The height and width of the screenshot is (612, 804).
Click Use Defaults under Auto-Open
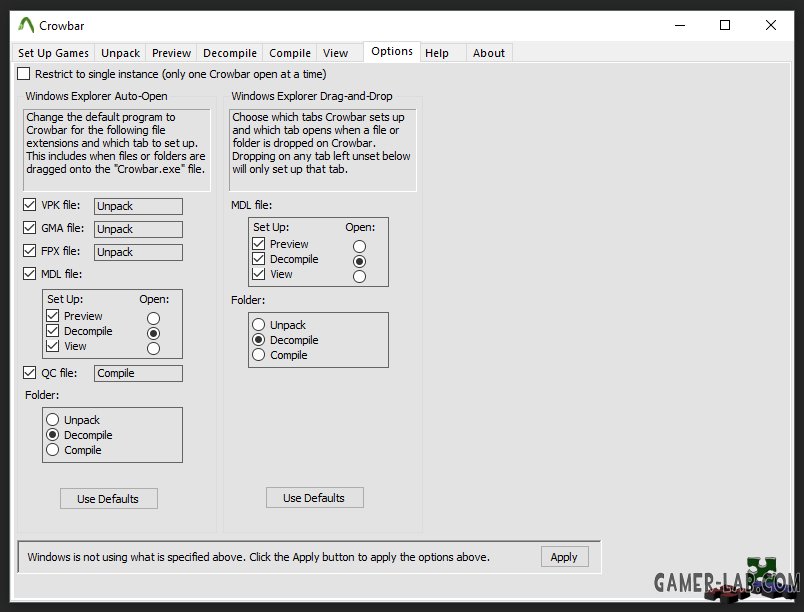[x=109, y=498]
